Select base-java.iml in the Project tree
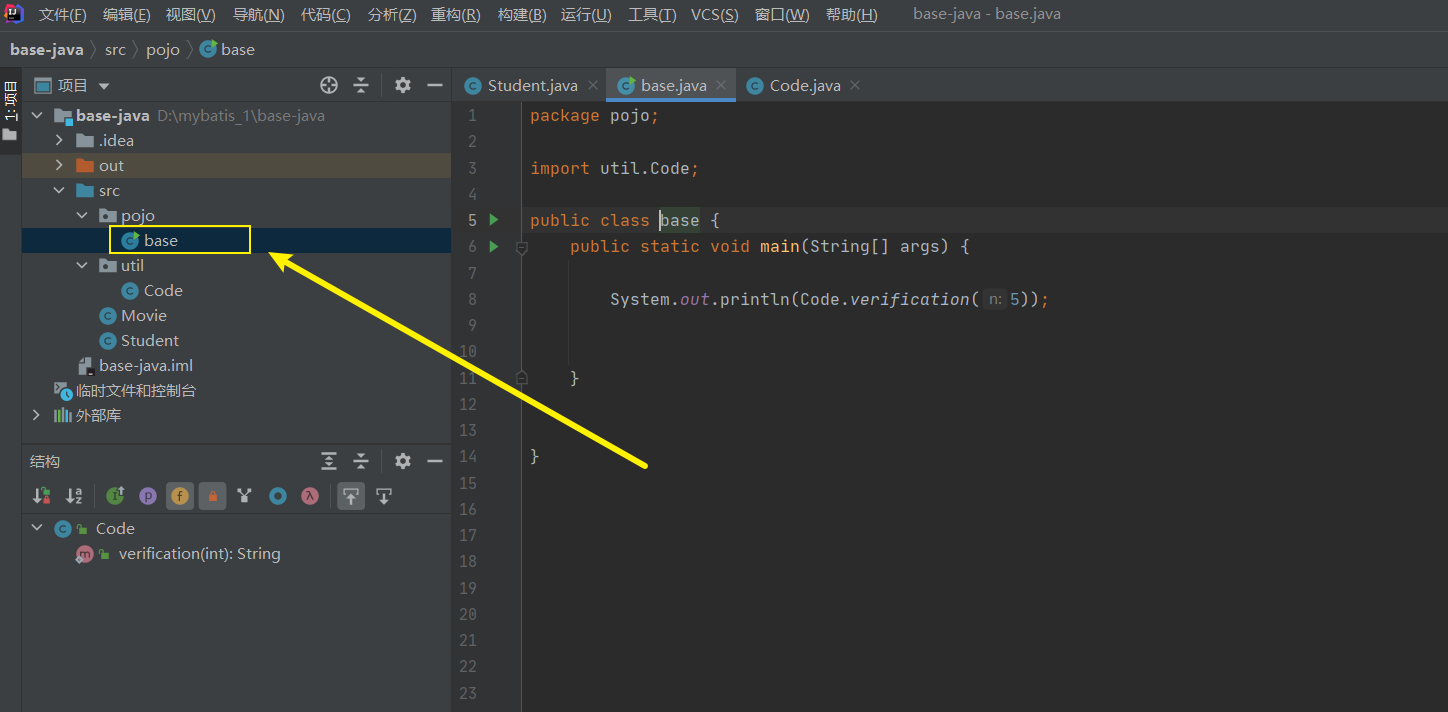Viewport: 1448px width, 712px height. pos(135,366)
